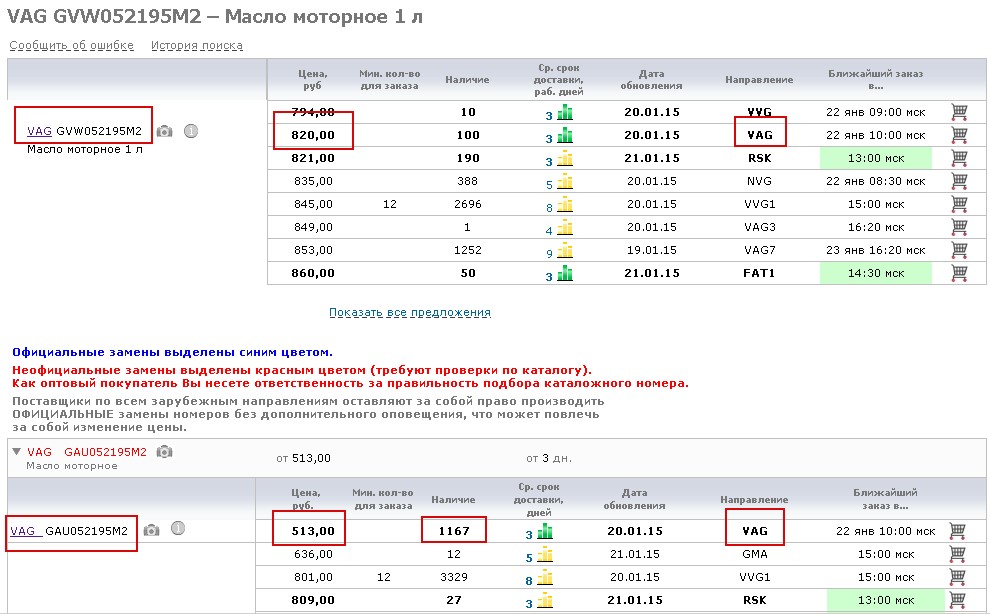Click 'Дата обновления' header in top table
This screenshot has height=614, width=990.
click(652, 80)
